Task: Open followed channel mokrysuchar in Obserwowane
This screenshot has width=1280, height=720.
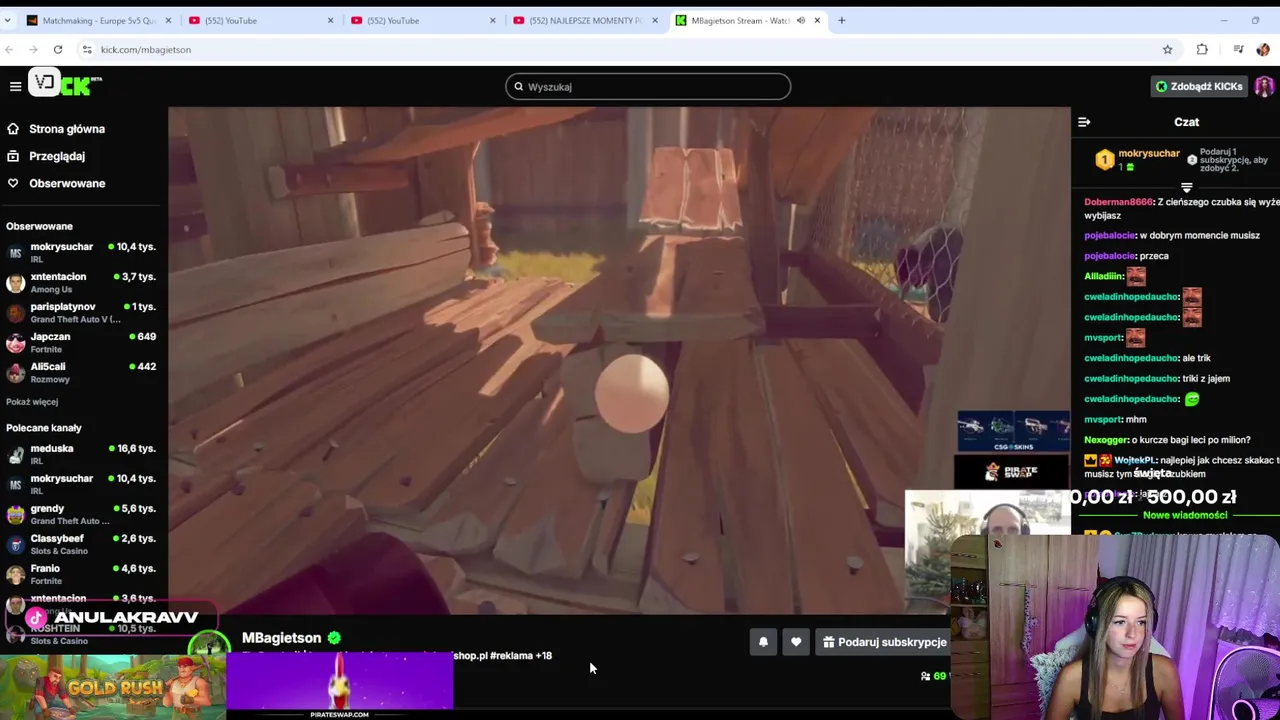Action: coord(81,252)
